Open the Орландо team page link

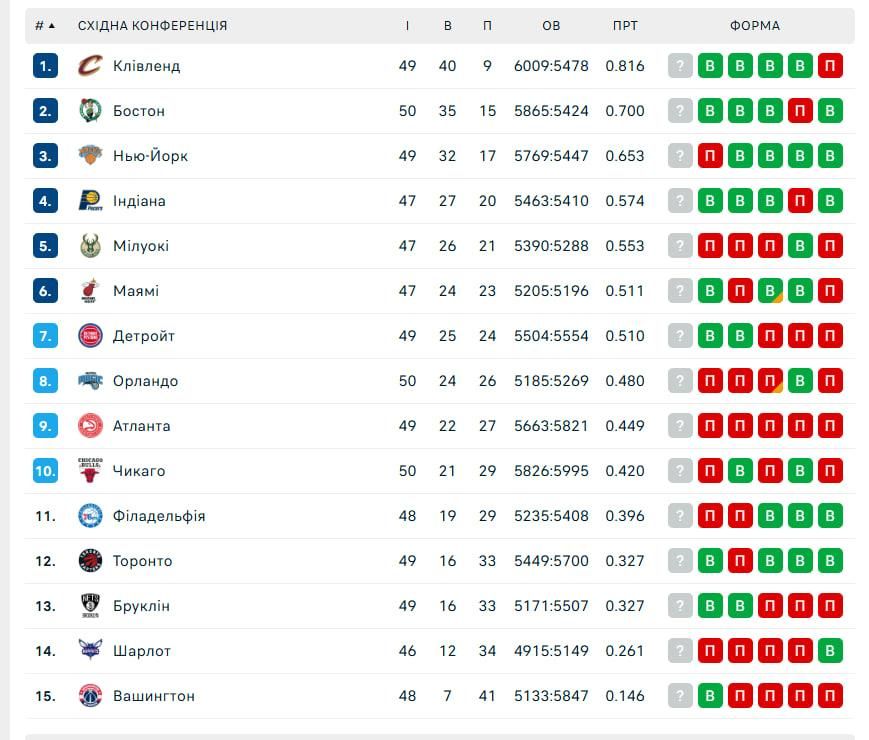pyautogui.click(x=145, y=381)
